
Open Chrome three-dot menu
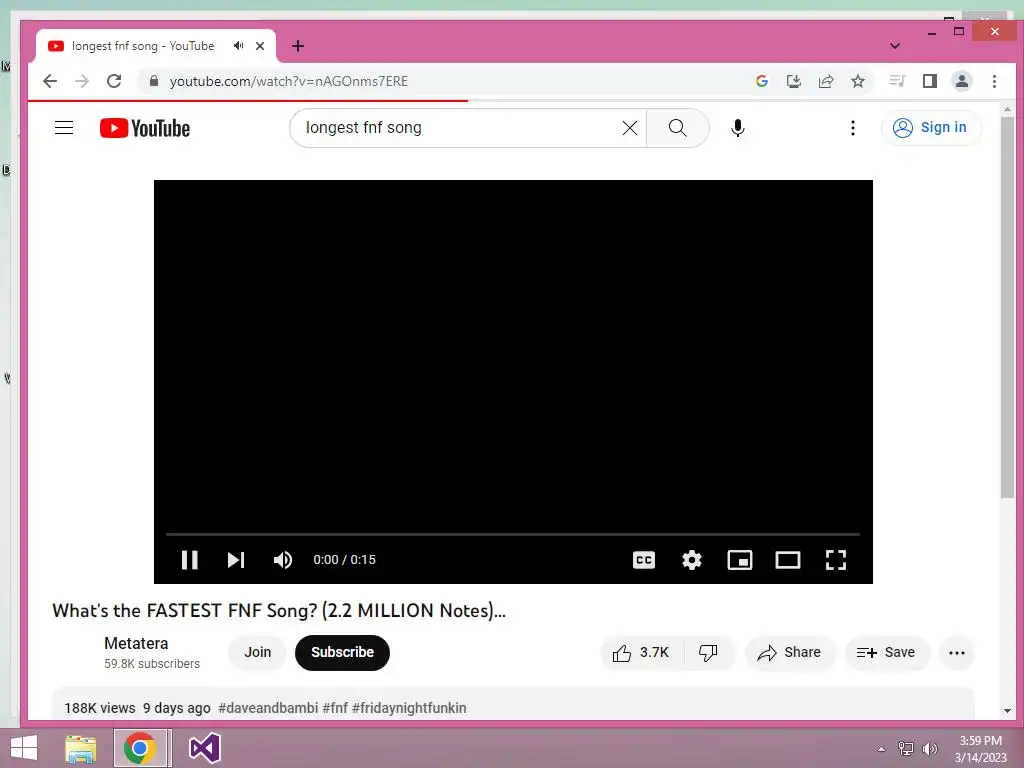994,81
